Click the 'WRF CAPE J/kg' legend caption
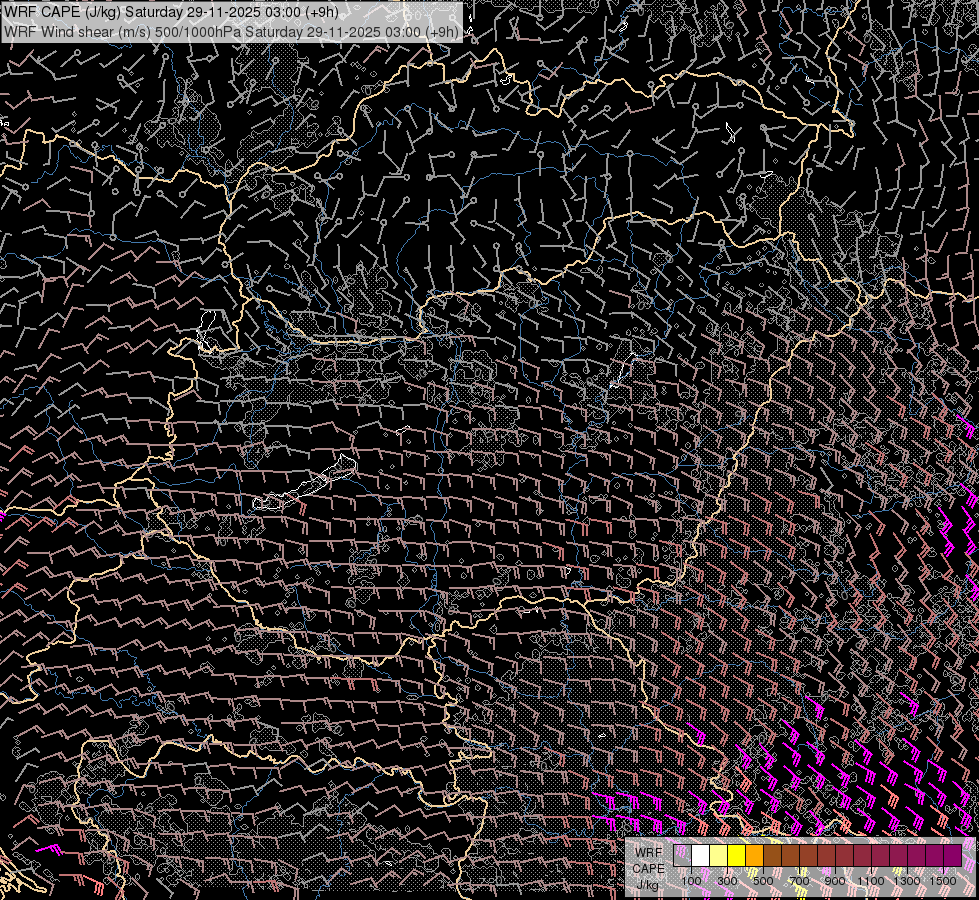The image size is (979, 900). (648, 868)
